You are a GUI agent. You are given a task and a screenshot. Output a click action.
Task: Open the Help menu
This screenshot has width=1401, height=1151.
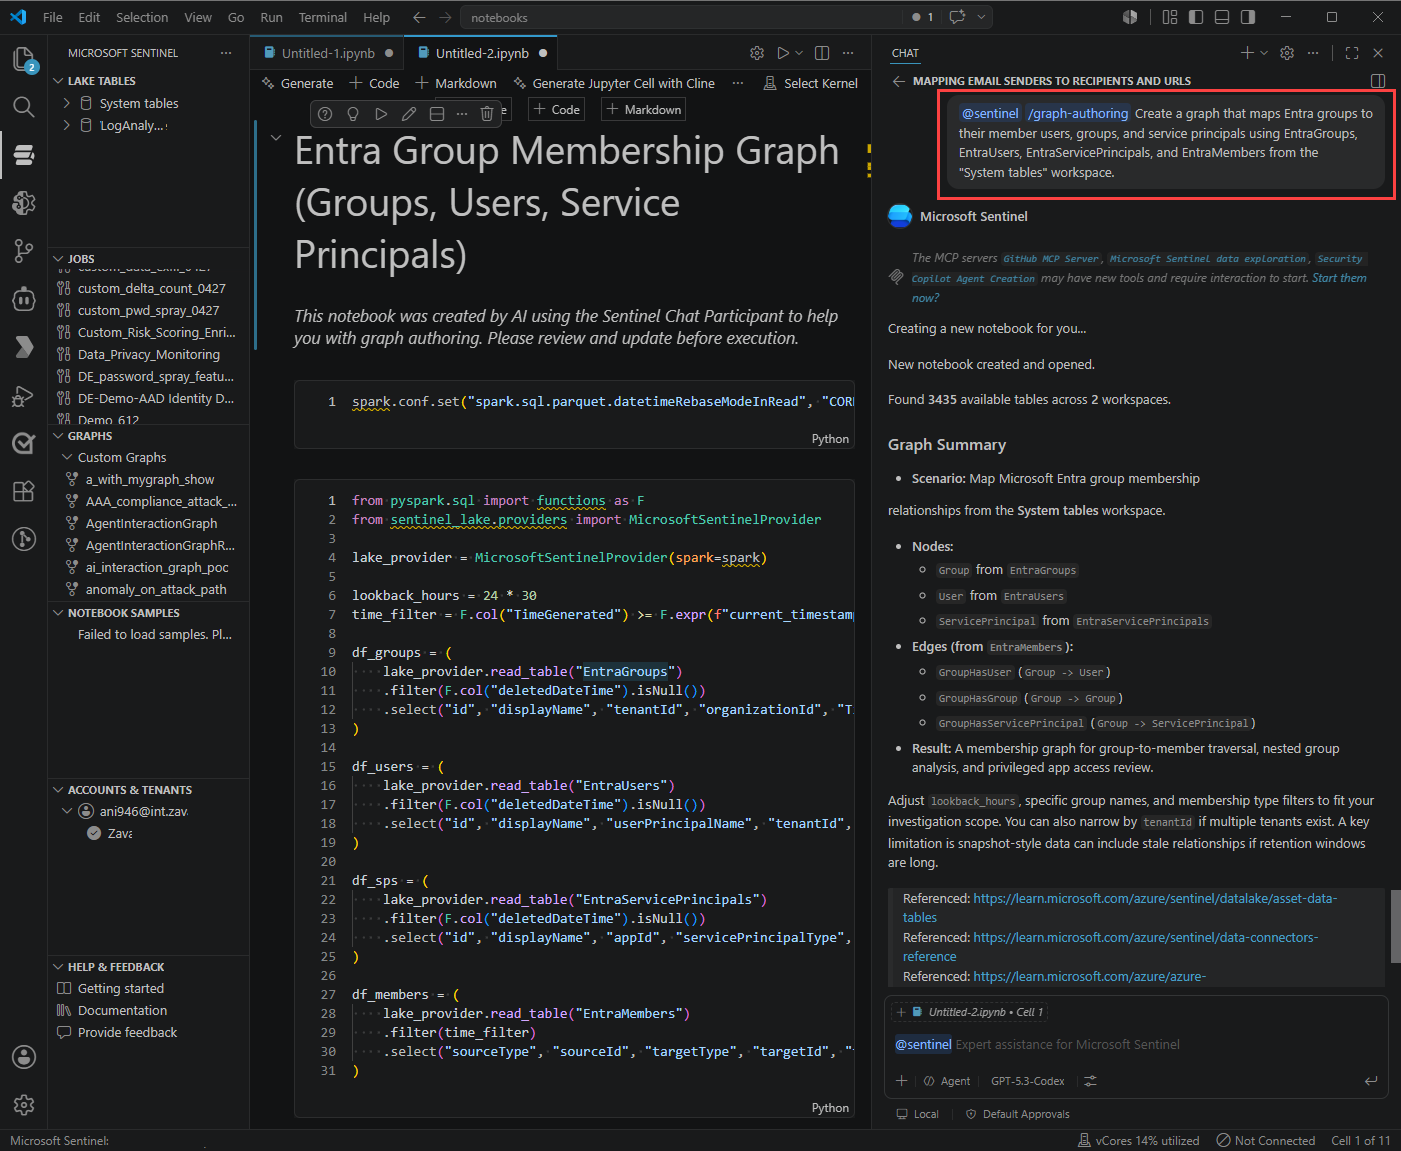tap(377, 17)
